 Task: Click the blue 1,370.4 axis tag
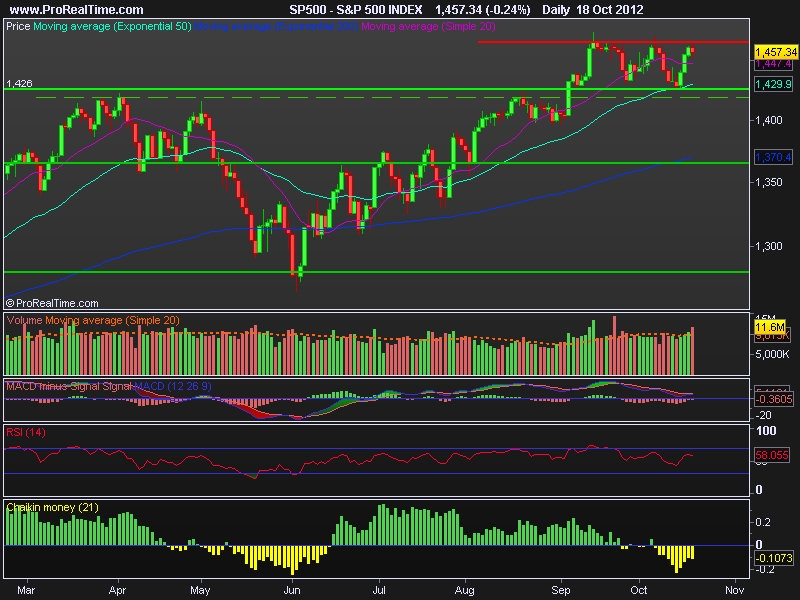(773, 157)
